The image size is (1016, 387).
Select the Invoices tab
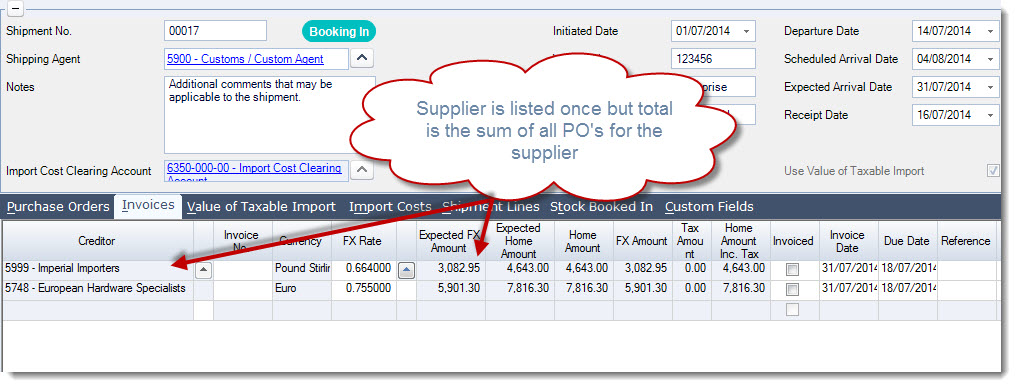coord(148,205)
